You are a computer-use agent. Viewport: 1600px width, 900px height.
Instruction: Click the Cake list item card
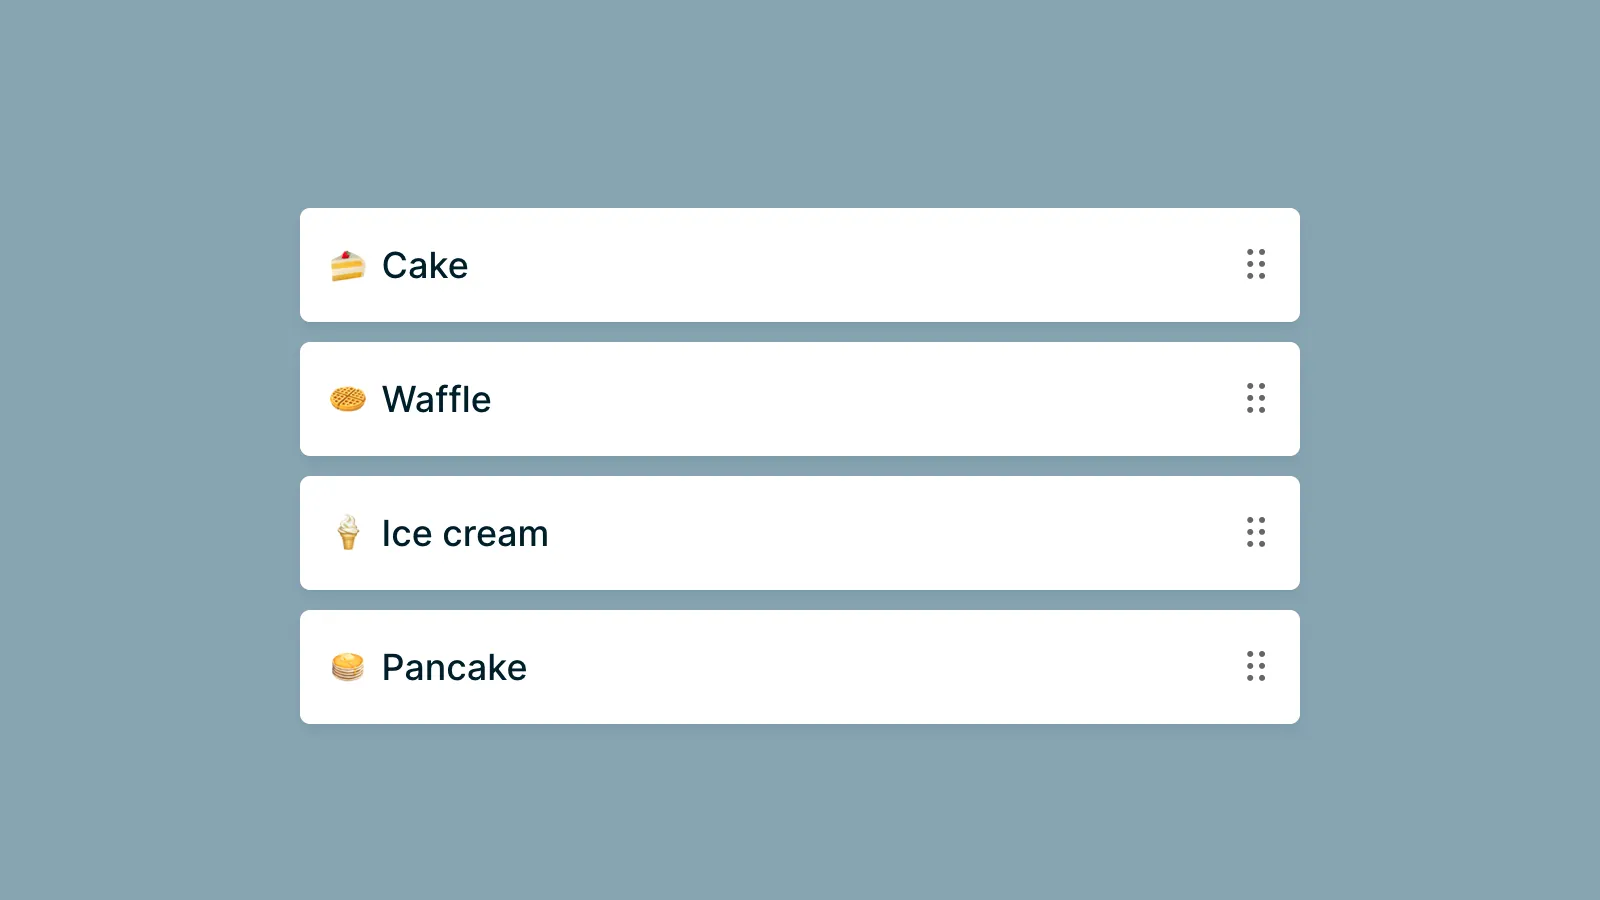[800, 265]
